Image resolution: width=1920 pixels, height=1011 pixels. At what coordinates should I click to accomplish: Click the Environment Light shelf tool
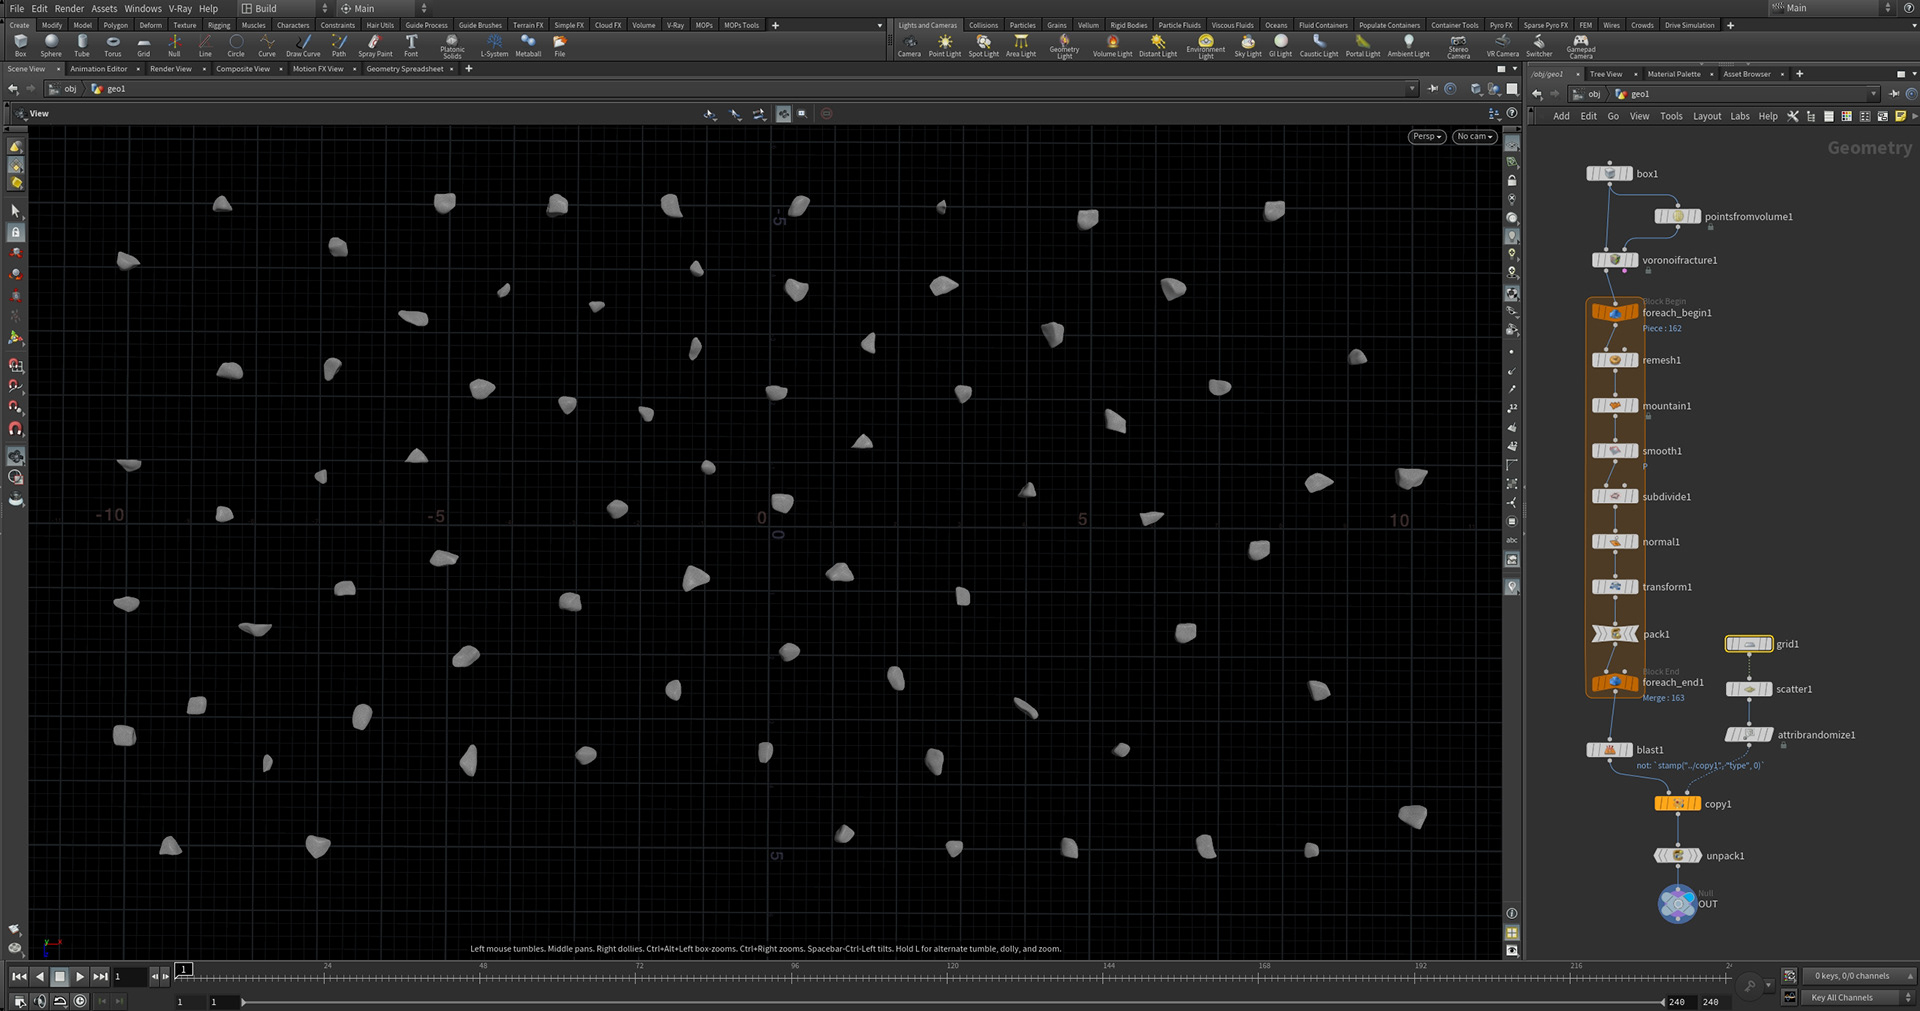tap(1206, 47)
